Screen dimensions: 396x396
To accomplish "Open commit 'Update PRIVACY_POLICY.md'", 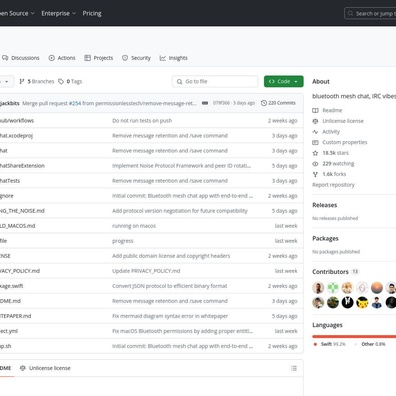I will (x=146, y=271).
